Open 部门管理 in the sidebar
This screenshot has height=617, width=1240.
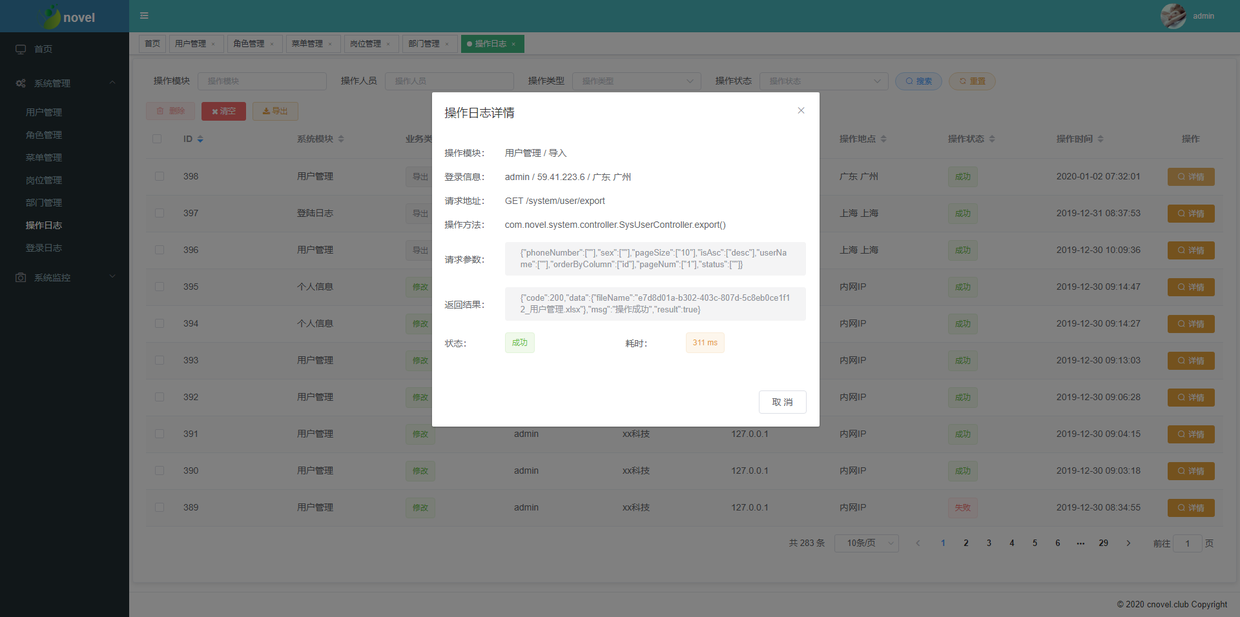(x=44, y=203)
